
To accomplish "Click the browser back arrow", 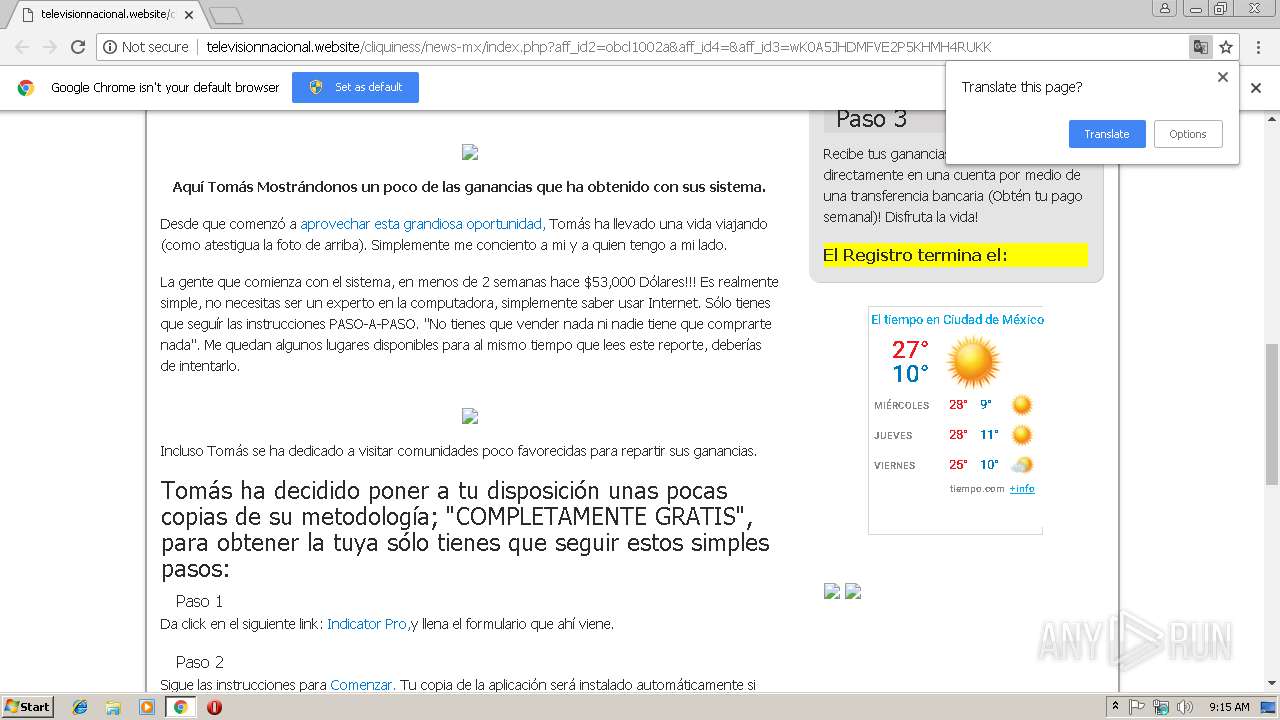I will pyautogui.click(x=21, y=47).
